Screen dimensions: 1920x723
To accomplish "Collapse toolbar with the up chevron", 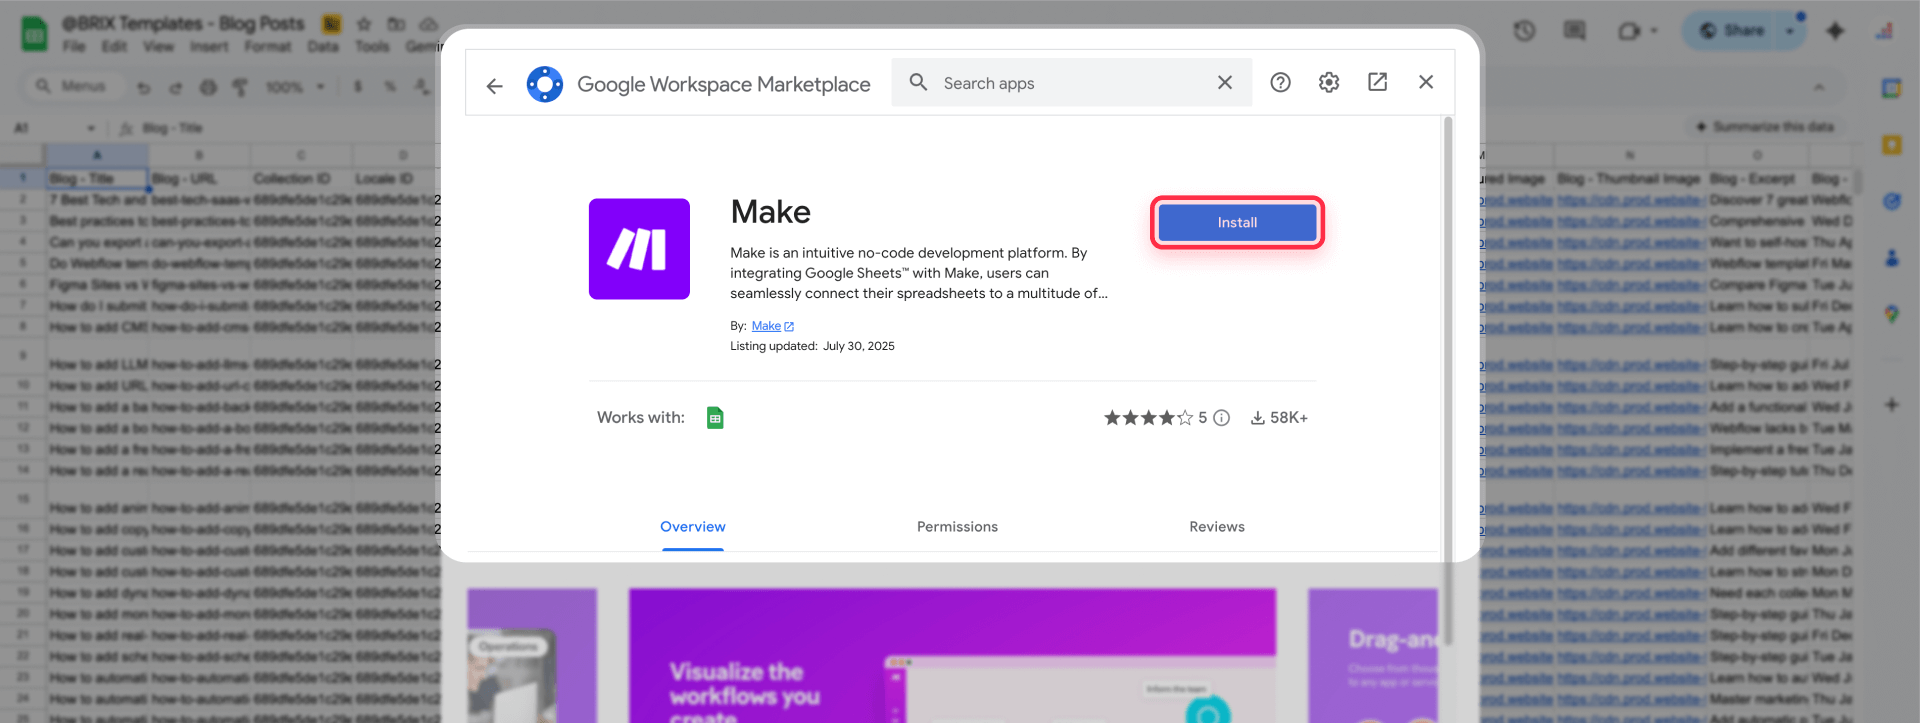I will (1819, 87).
